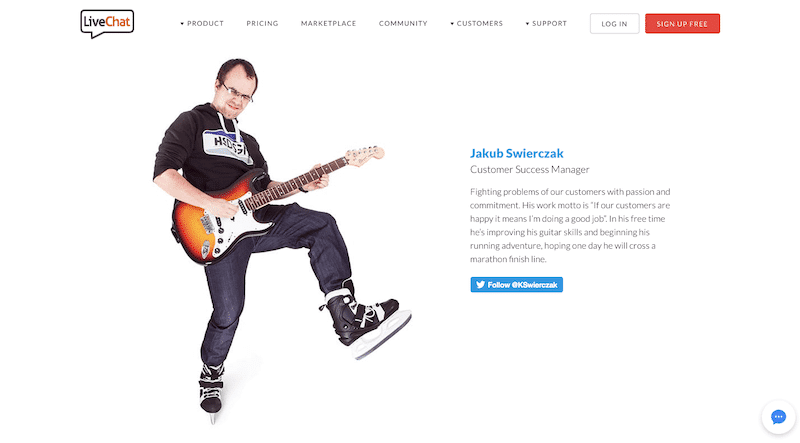Viewport: 800px width, 443px height.
Task: Click the guitar headstock in the photo
Action: coord(364,155)
